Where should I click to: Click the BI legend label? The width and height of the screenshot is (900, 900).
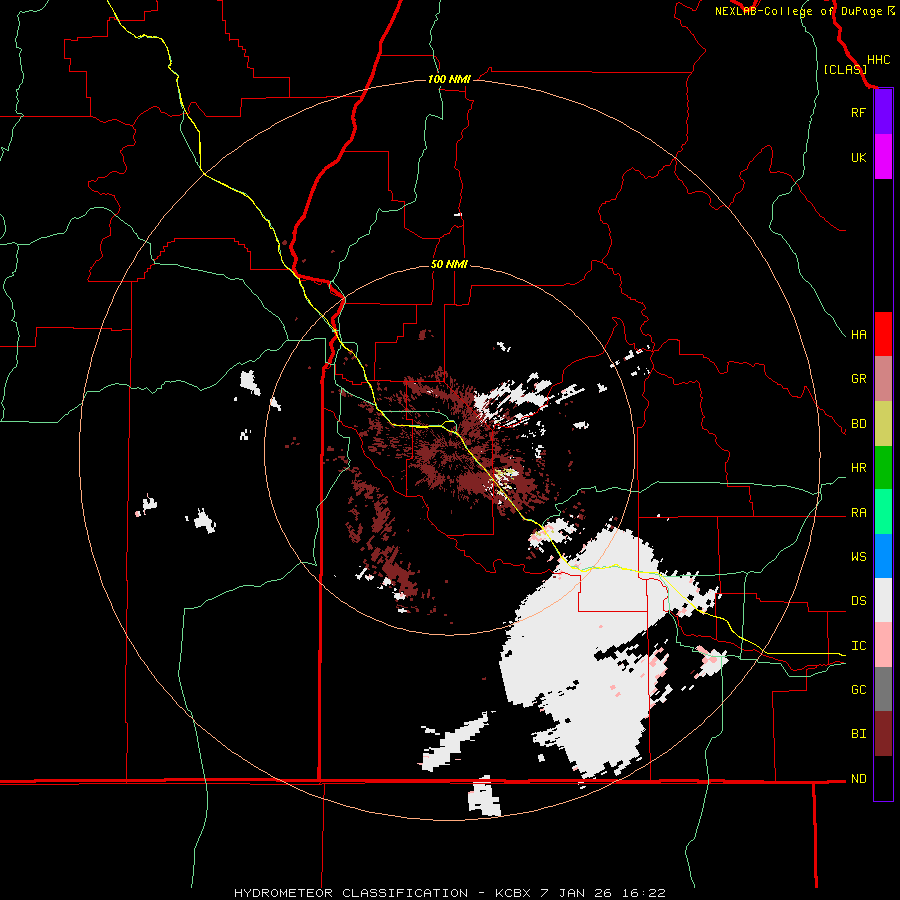click(858, 734)
